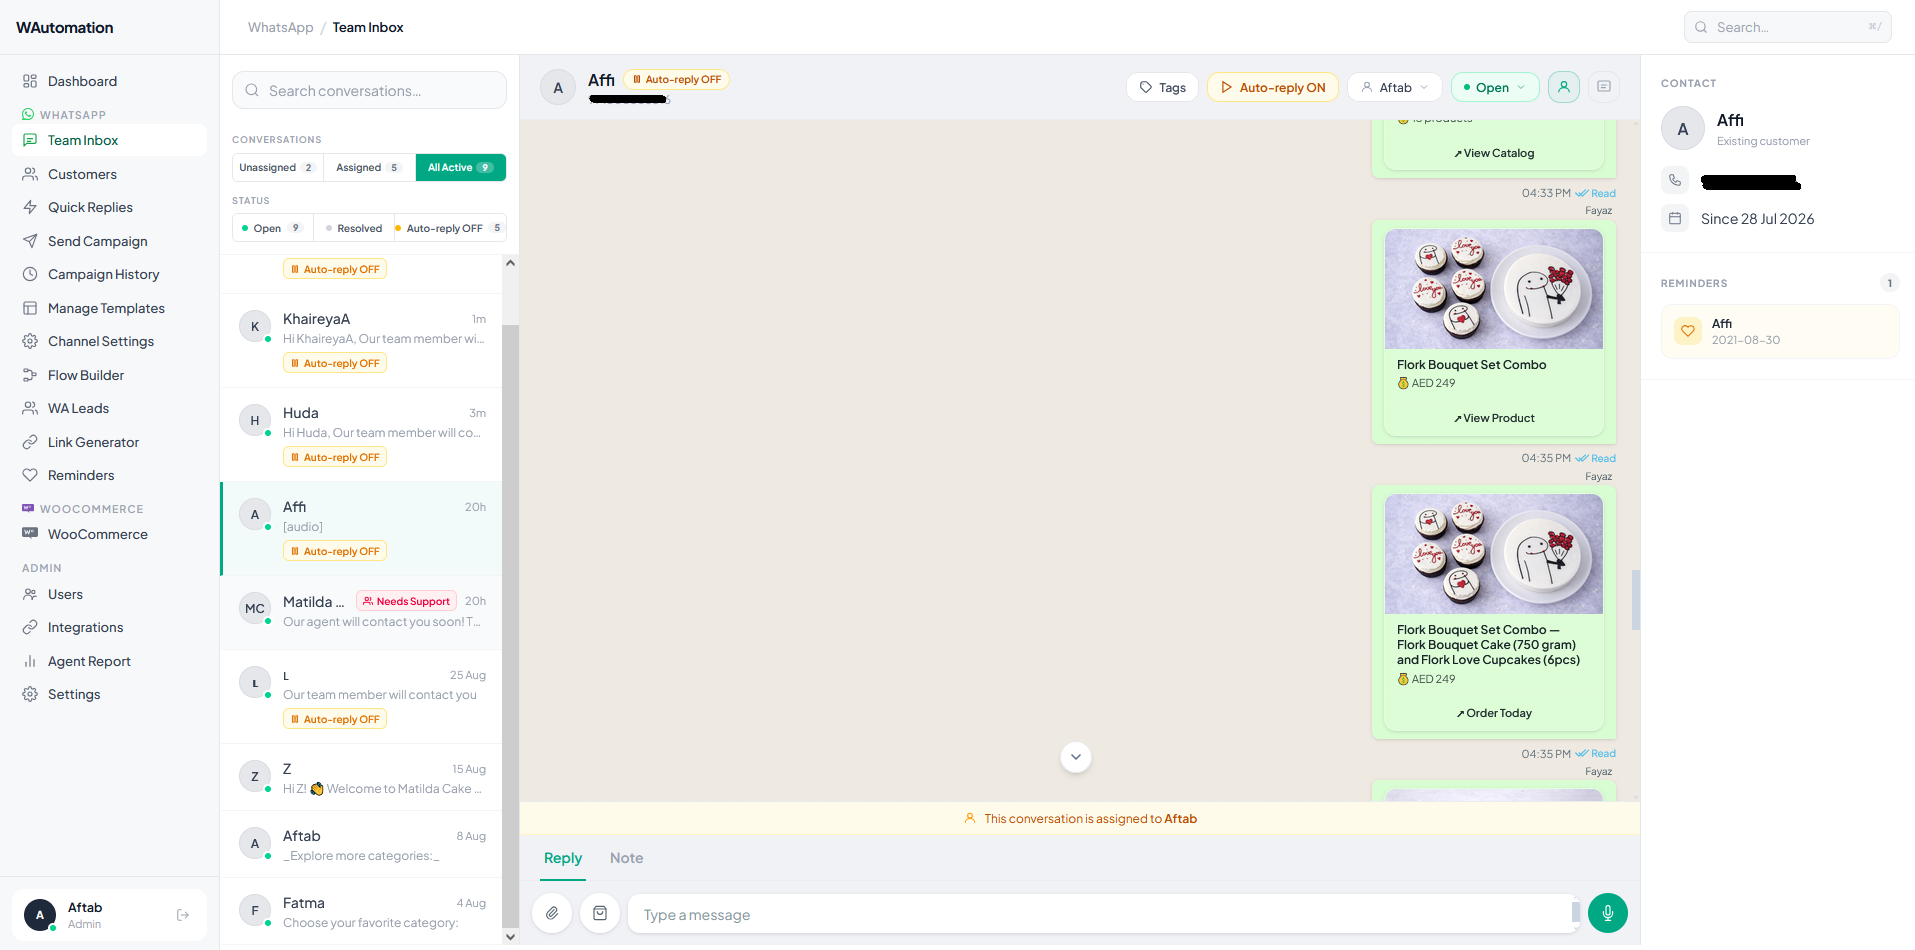Open the green Open status dropdown
The image size is (1915, 950).
click(x=1495, y=87)
